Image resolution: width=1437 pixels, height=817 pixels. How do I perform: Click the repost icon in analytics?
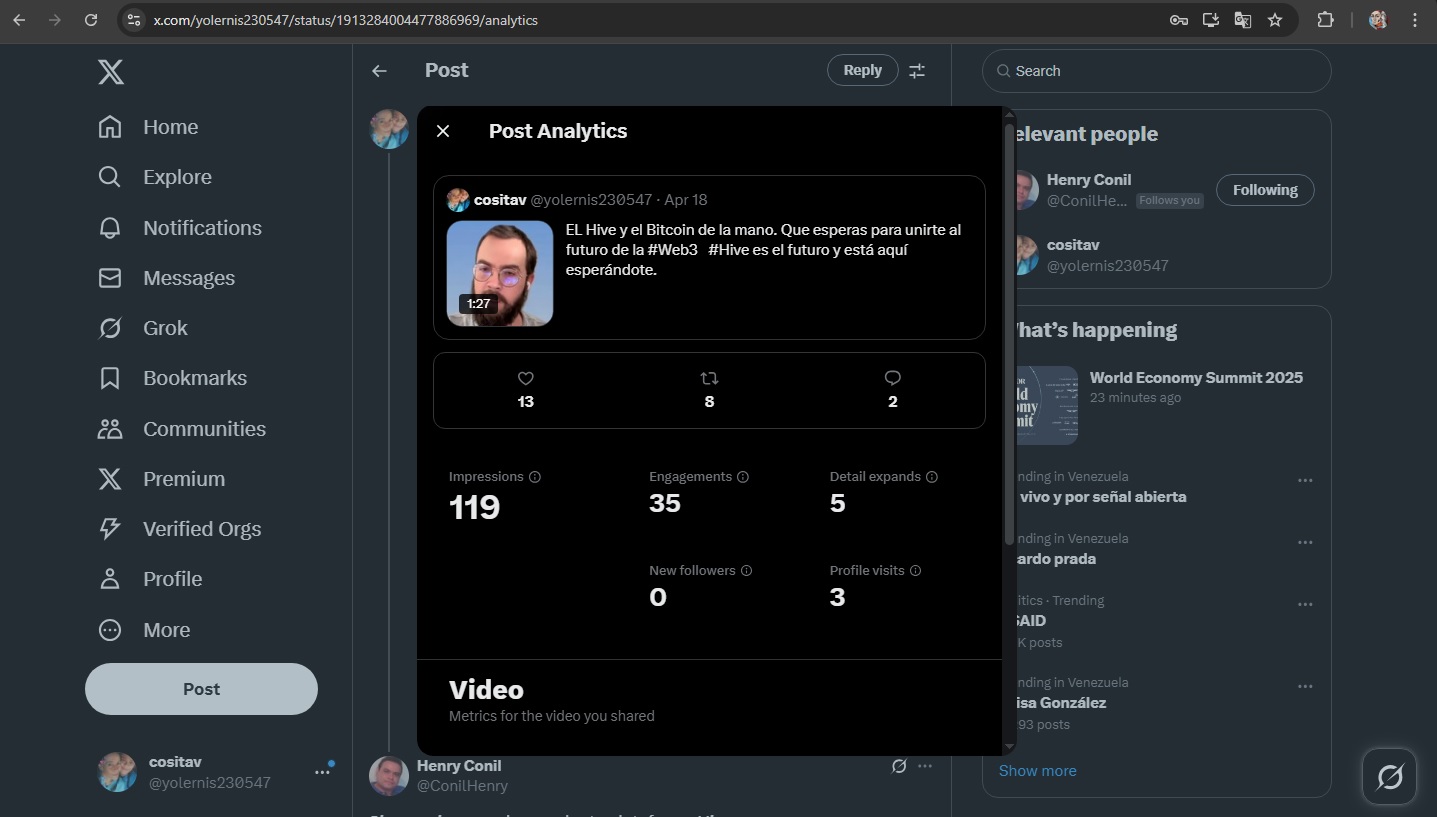709,378
